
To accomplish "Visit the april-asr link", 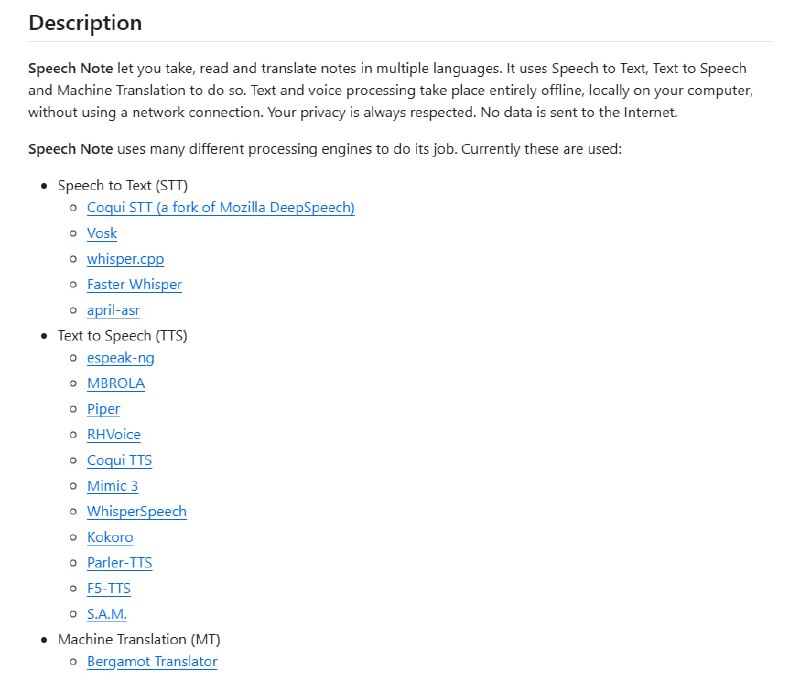I will coord(113,310).
